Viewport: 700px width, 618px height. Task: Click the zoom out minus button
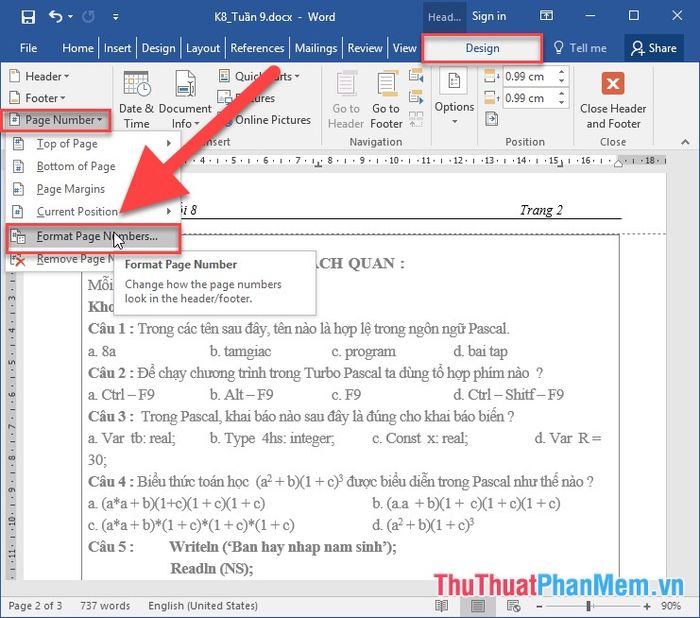[x=539, y=606]
